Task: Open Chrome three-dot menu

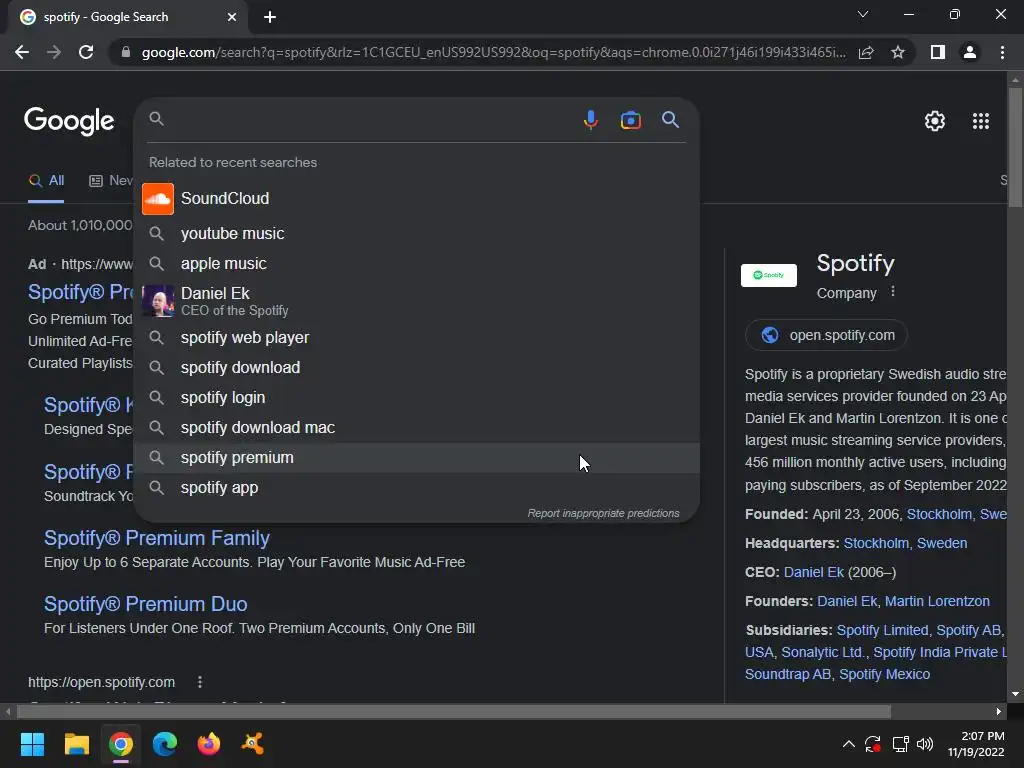Action: [x=1002, y=52]
